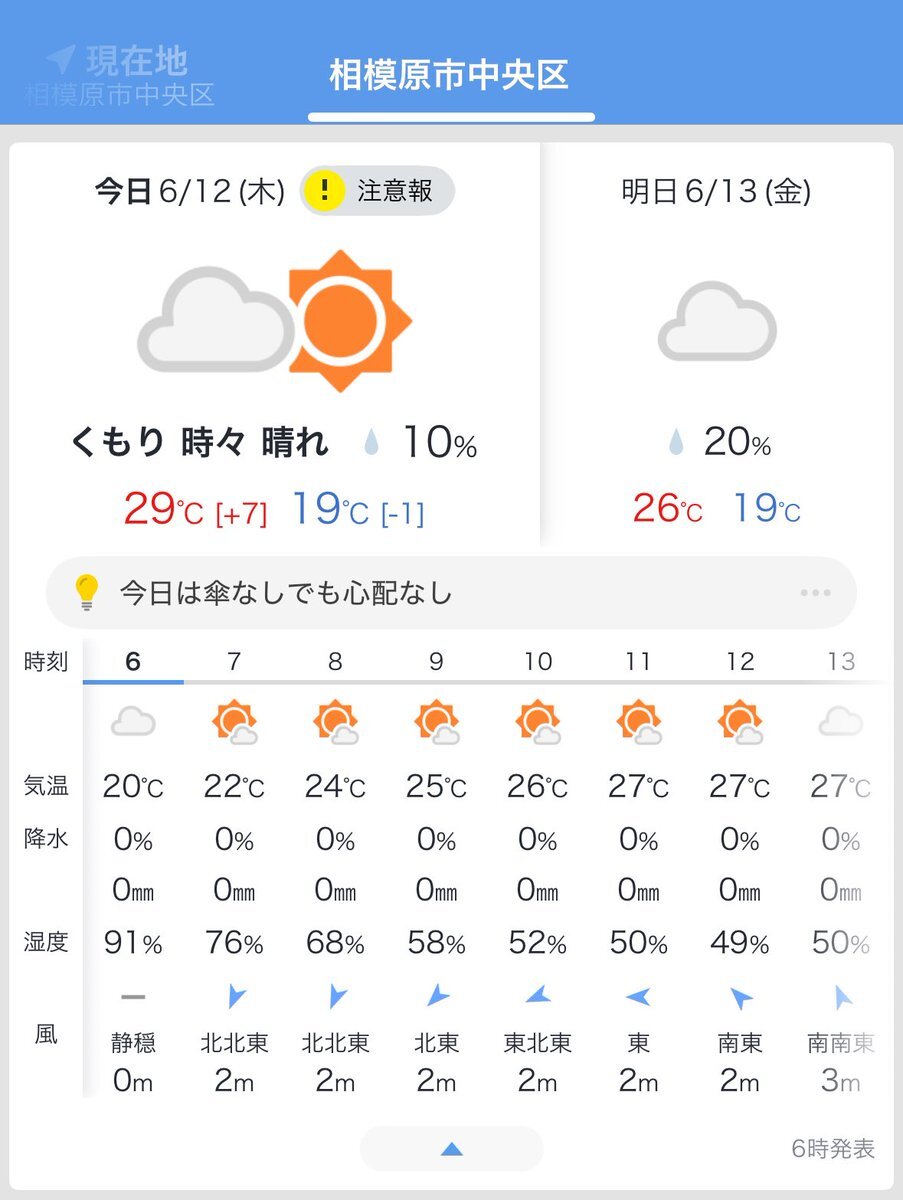Tap the 7 o'clock sunny weather icon
The height and width of the screenshot is (1200, 903).
tap(234, 722)
